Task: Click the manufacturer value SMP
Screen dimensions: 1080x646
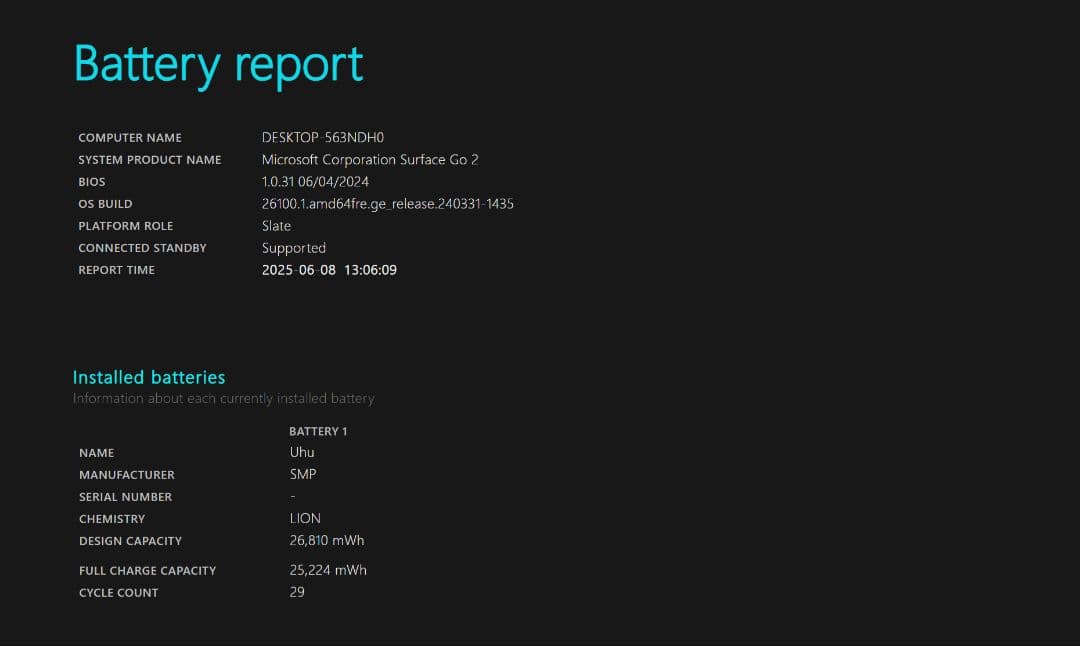Action: (303, 474)
